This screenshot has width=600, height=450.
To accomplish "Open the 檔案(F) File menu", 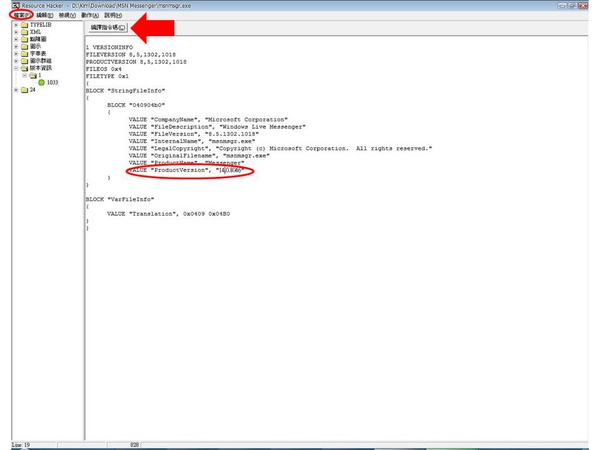I will point(21,15).
